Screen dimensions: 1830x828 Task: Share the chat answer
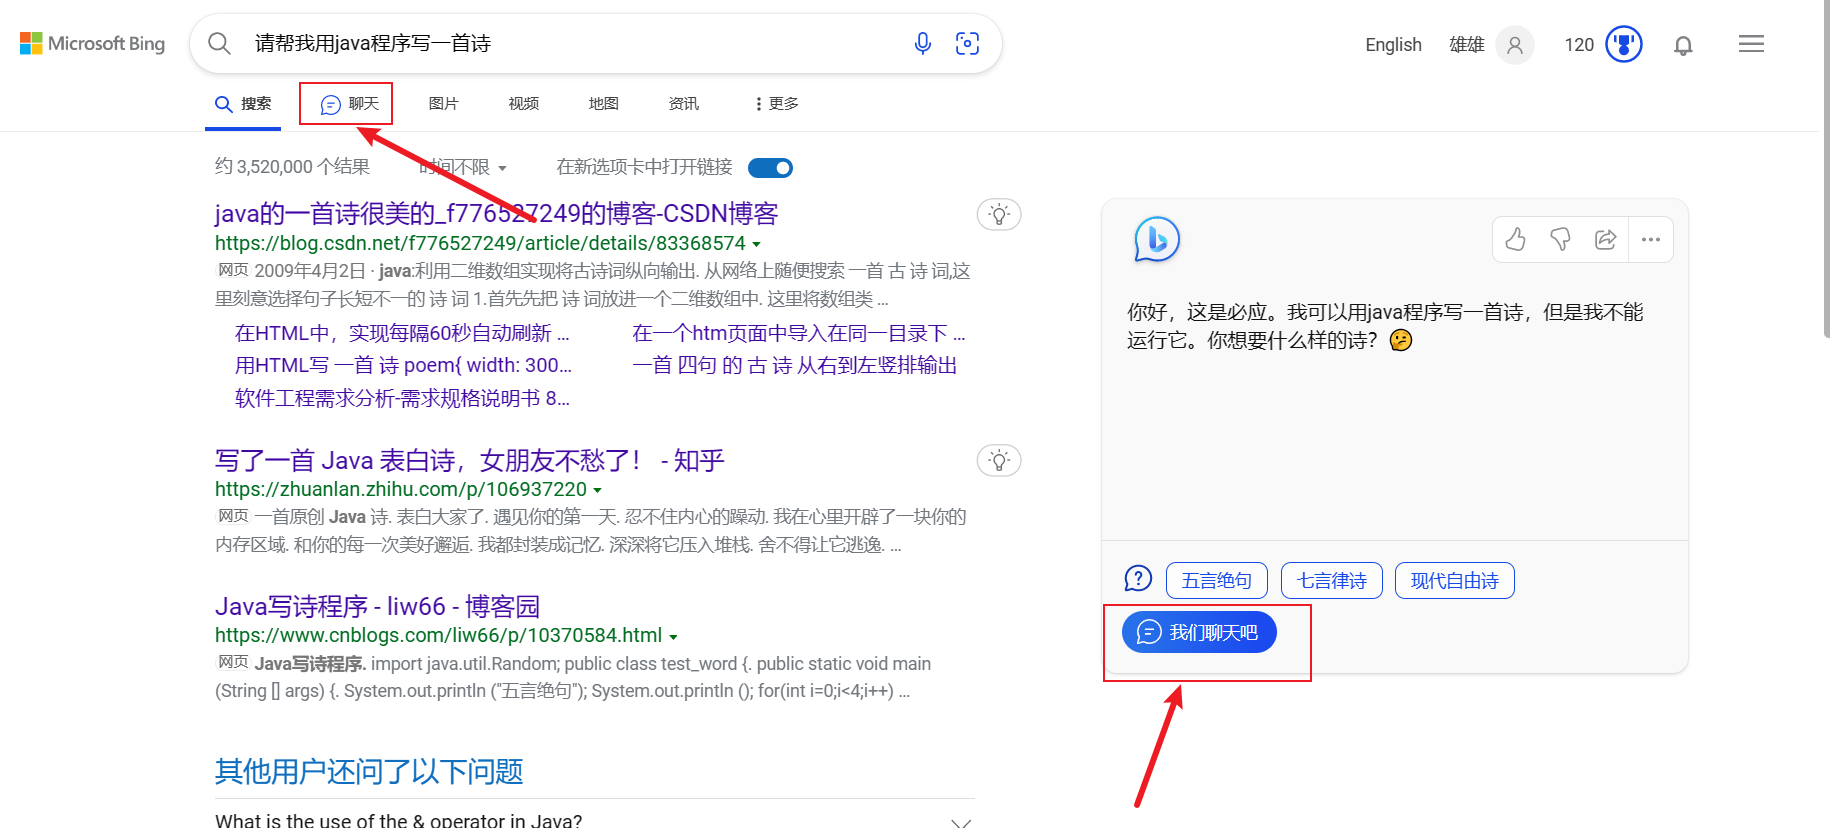tap(1605, 239)
